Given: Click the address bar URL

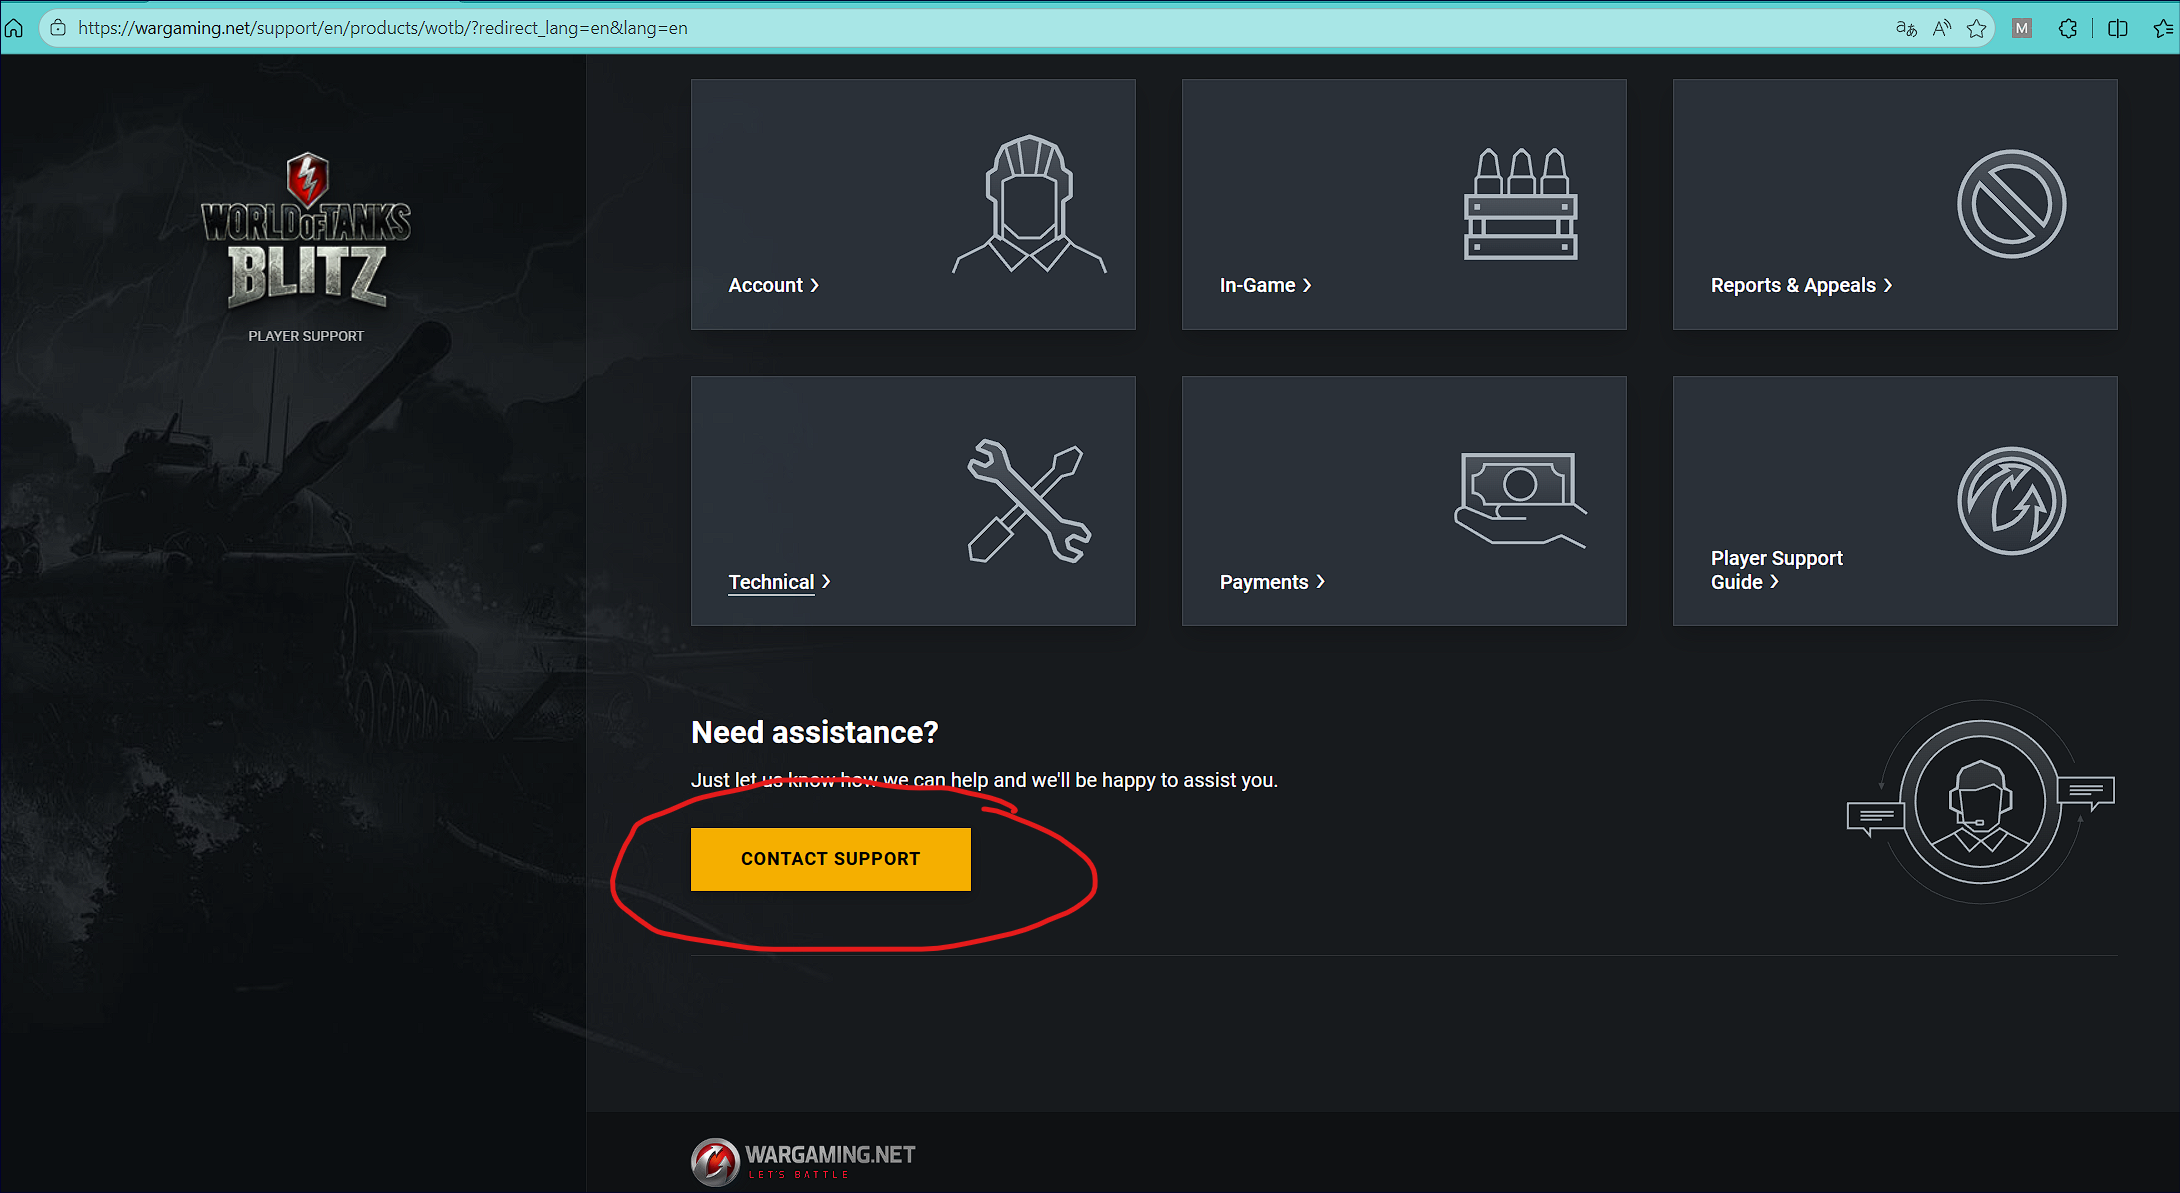Looking at the screenshot, I should point(383,28).
